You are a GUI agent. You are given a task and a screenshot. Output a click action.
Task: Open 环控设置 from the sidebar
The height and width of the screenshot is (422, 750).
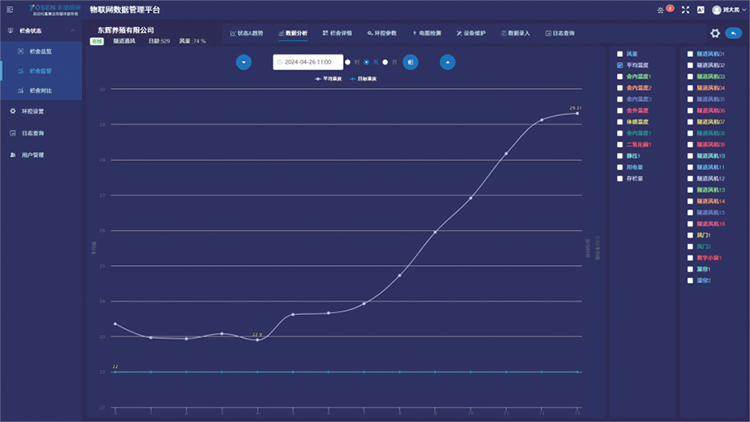(x=34, y=111)
